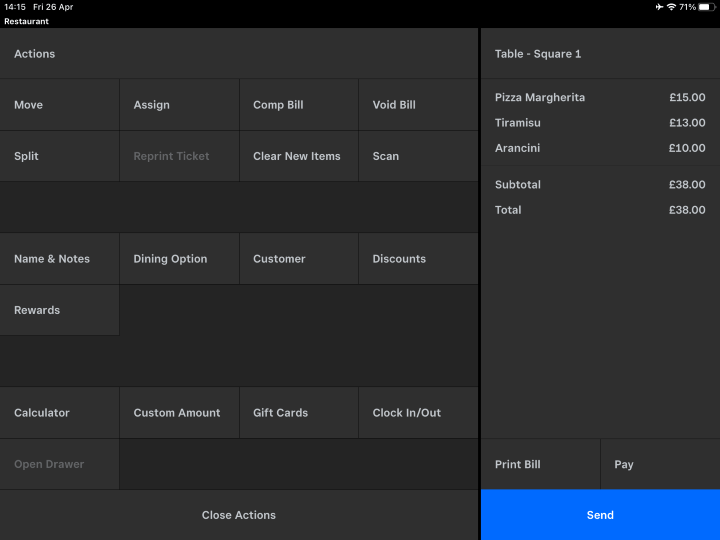
Task: Select the Dining Option button
Action: pyautogui.click(x=179, y=259)
